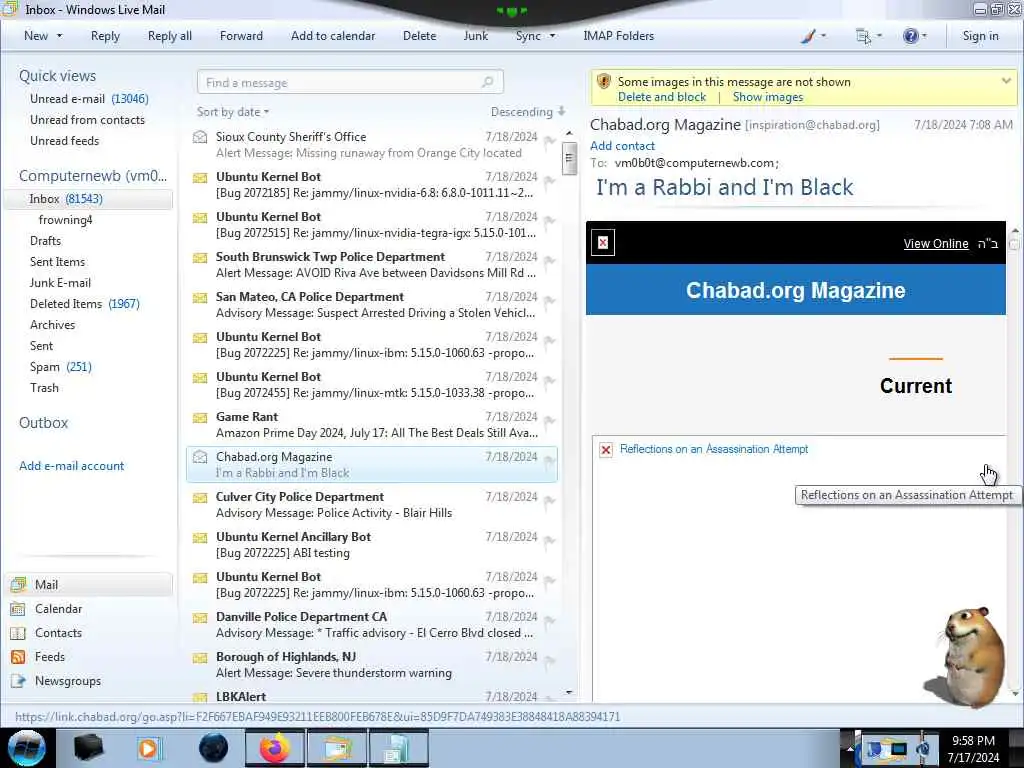Click envelope icon of Game Rant message
The image size is (1024, 768).
click(200, 417)
